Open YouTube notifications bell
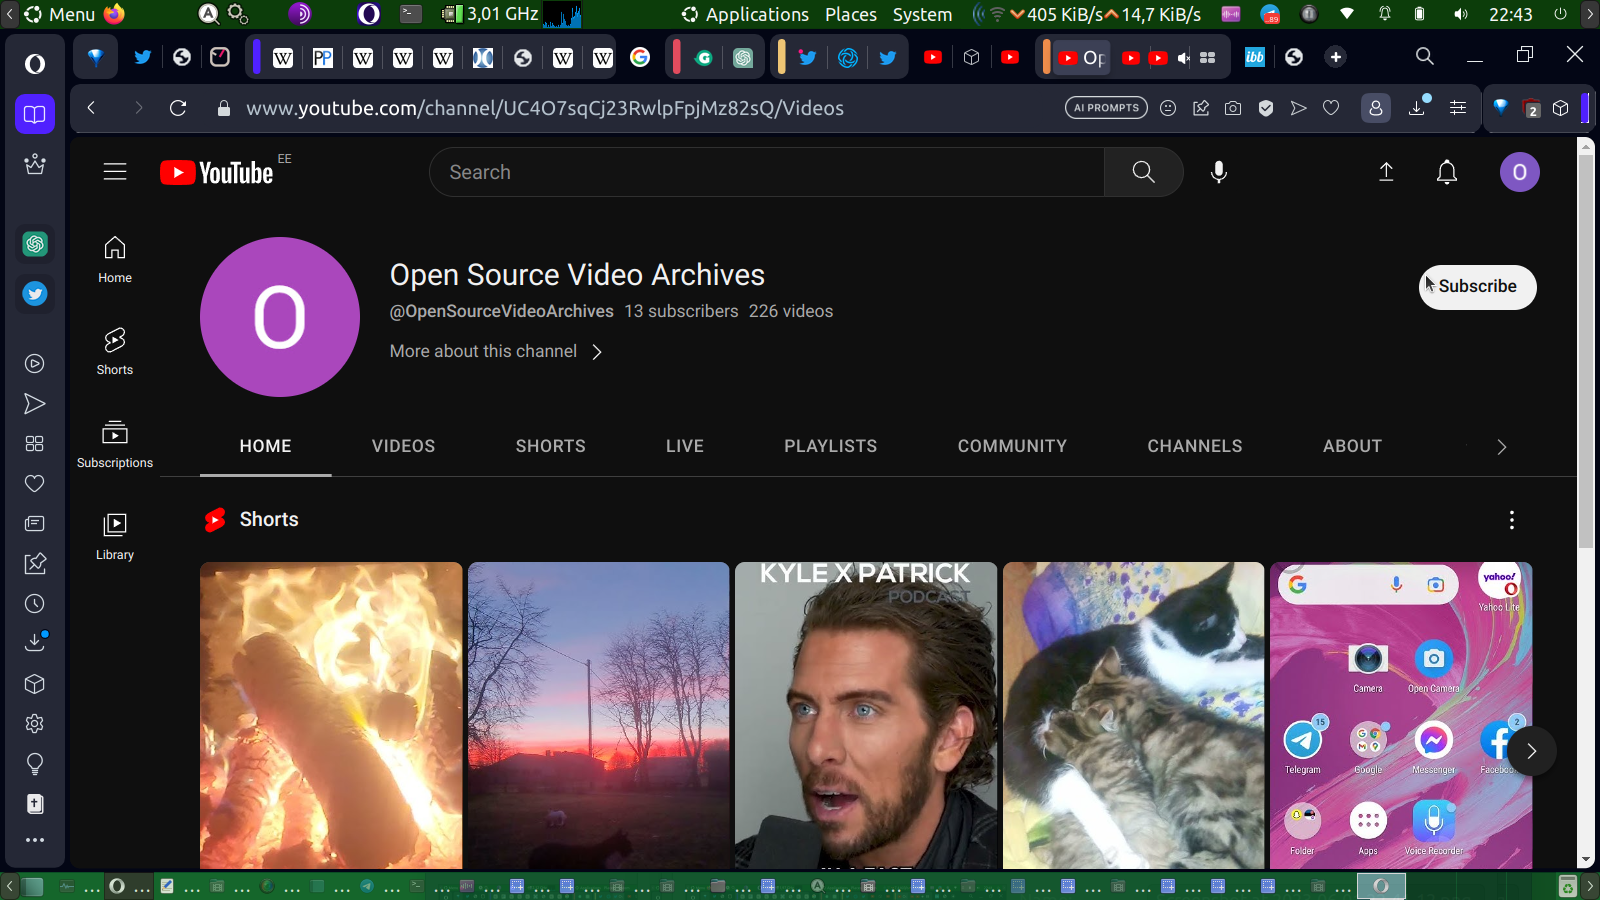1600x900 pixels. (1446, 172)
